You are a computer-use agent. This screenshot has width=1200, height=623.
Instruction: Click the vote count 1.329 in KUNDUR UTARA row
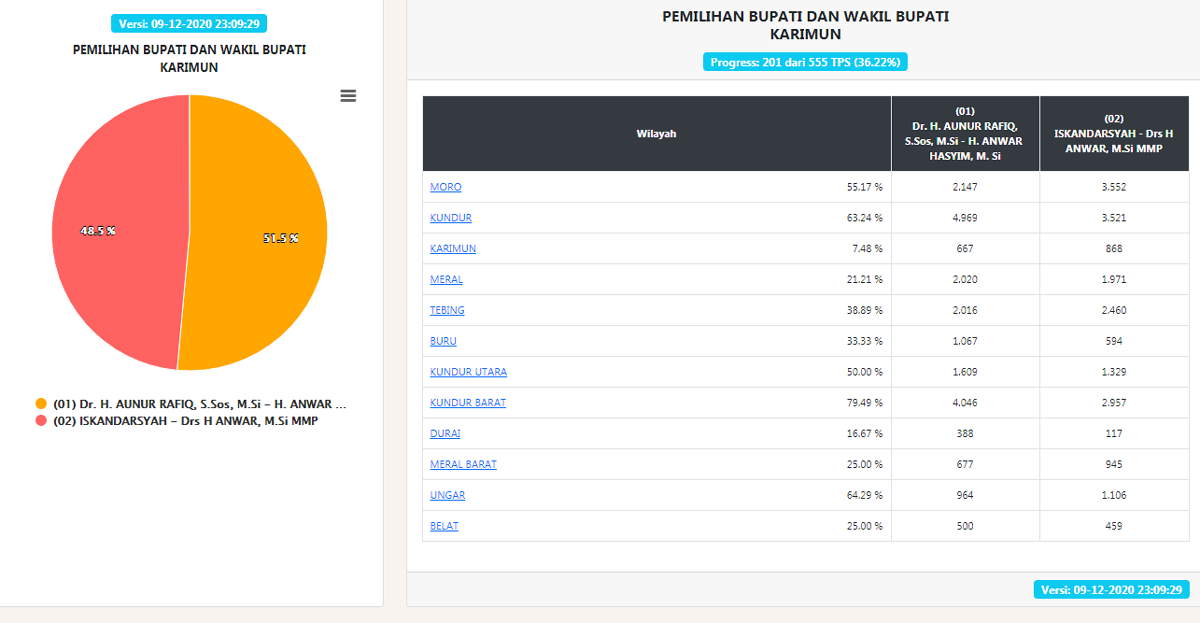[x=1114, y=372]
